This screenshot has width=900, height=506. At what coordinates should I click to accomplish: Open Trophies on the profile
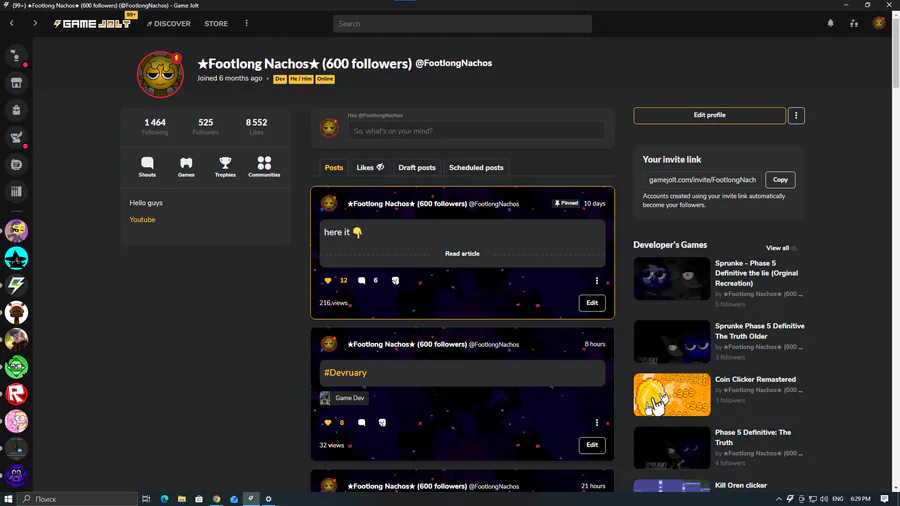225,166
